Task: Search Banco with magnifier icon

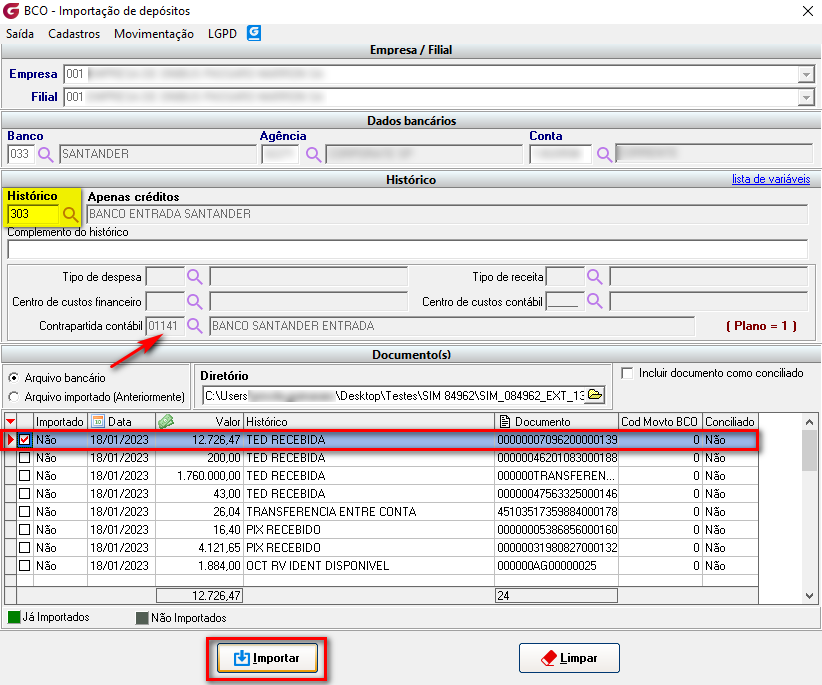Action: click(46, 155)
